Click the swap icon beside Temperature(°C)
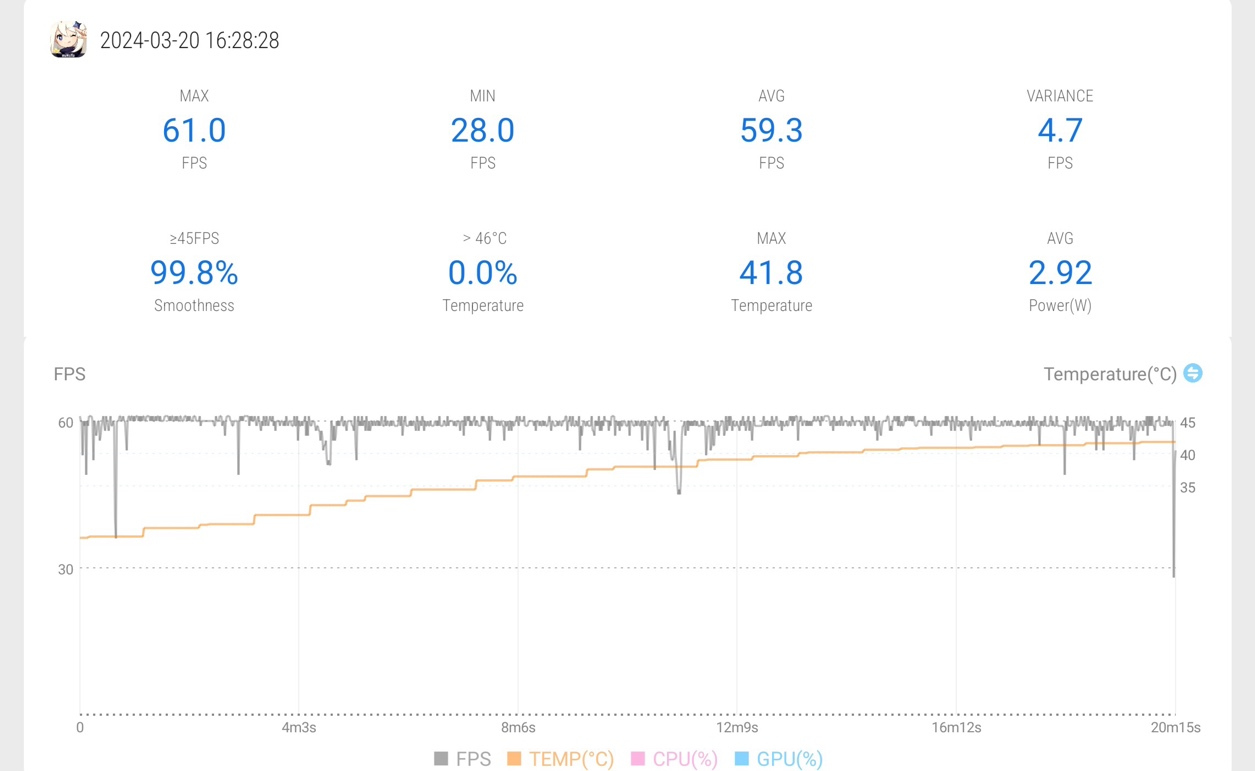This screenshot has height=771, width=1255. pyautogui.click(x=1192, y=373)
